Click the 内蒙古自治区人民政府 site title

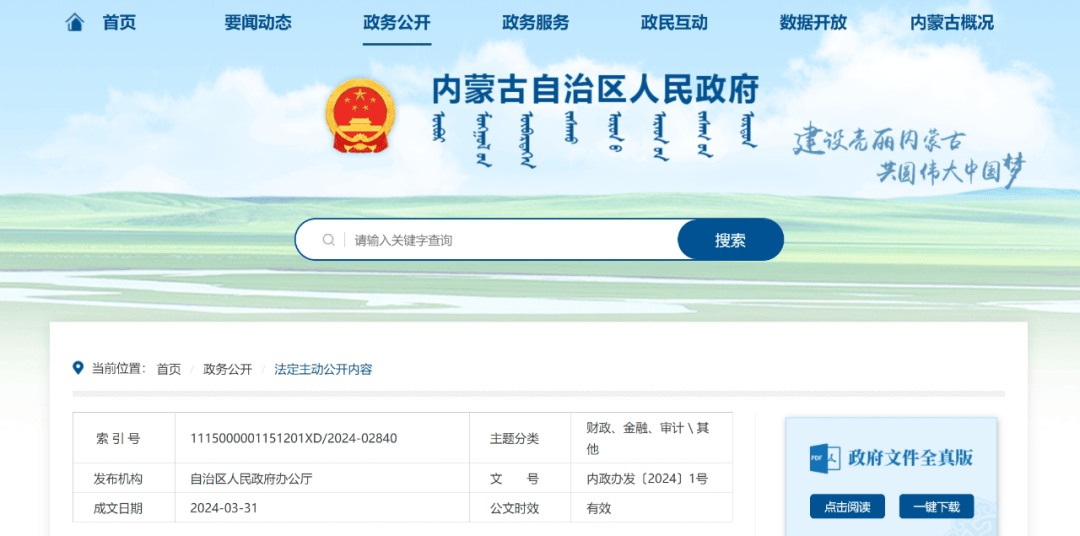(595, 90)
